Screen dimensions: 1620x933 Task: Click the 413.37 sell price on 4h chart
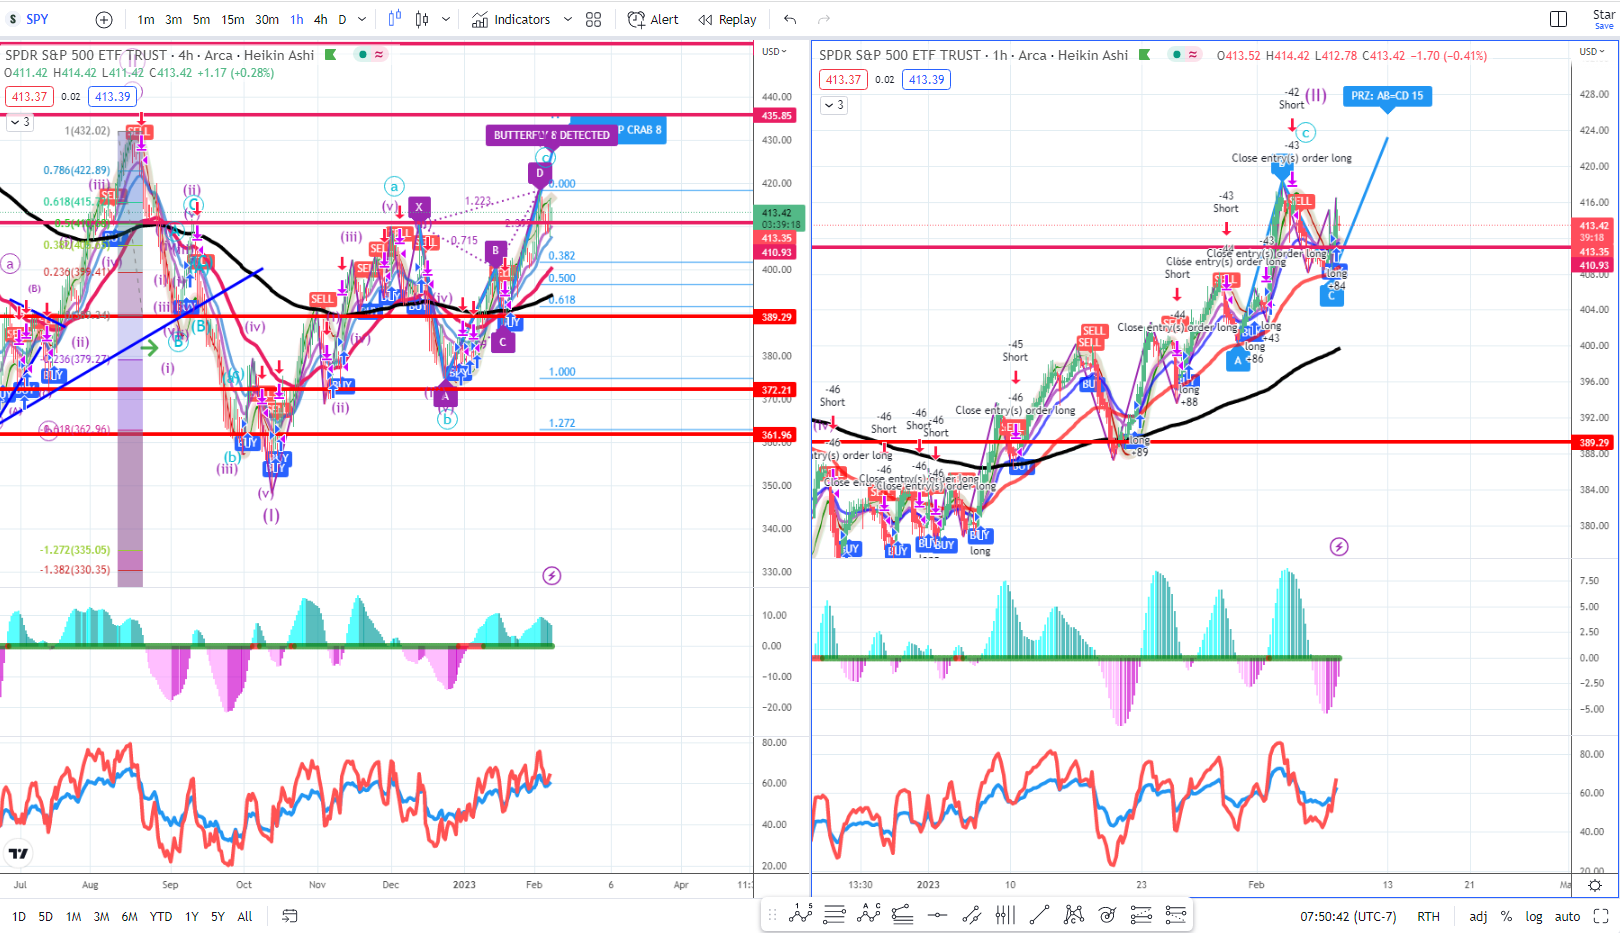29,97
